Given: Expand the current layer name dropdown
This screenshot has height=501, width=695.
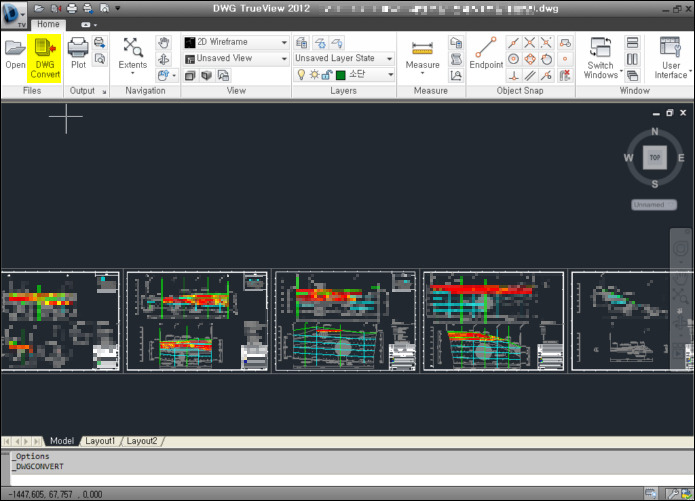Looking at the screenshot, I should (x=390, y=74).
